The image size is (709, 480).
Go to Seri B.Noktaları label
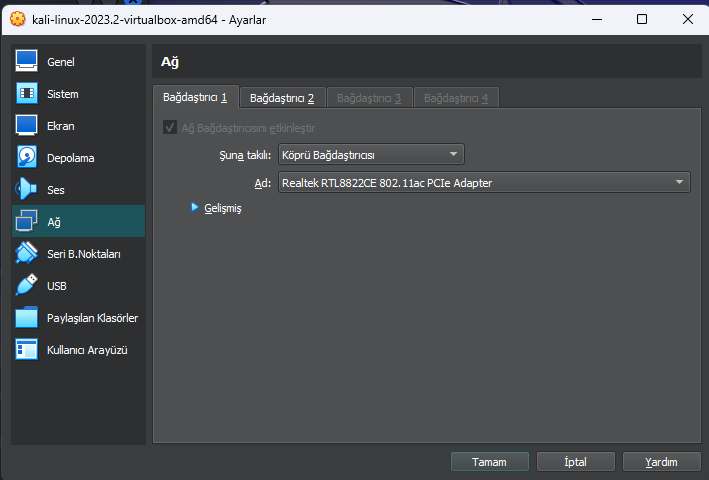pos(84,254)
